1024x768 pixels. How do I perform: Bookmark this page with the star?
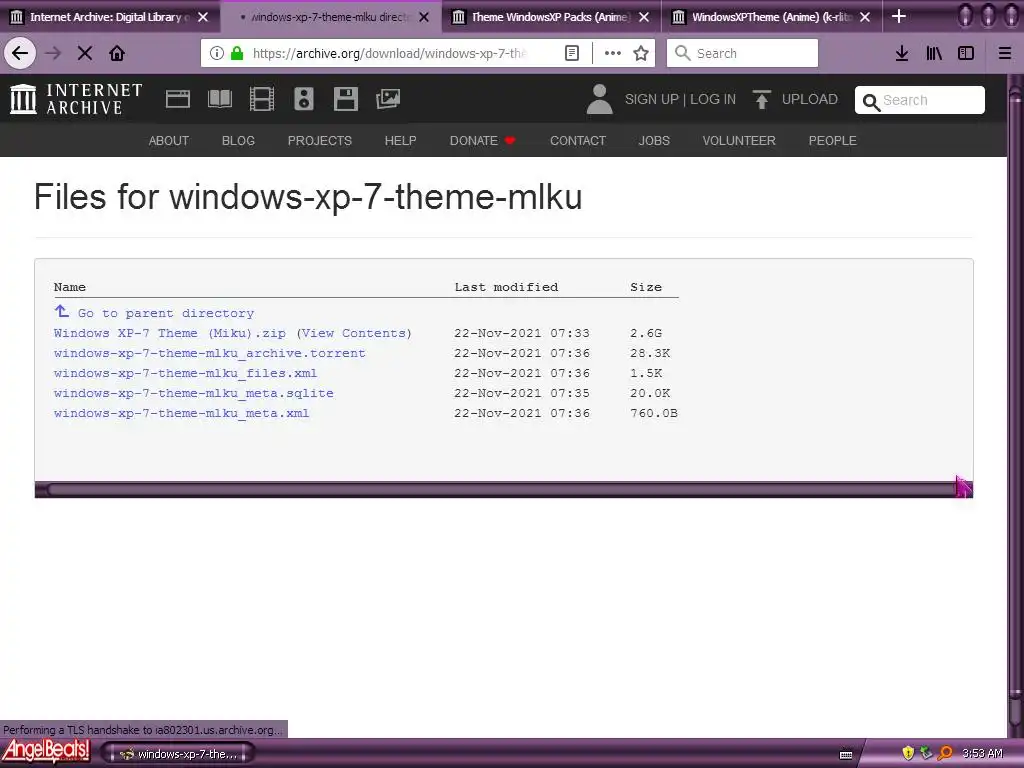(x=641, y=54)
